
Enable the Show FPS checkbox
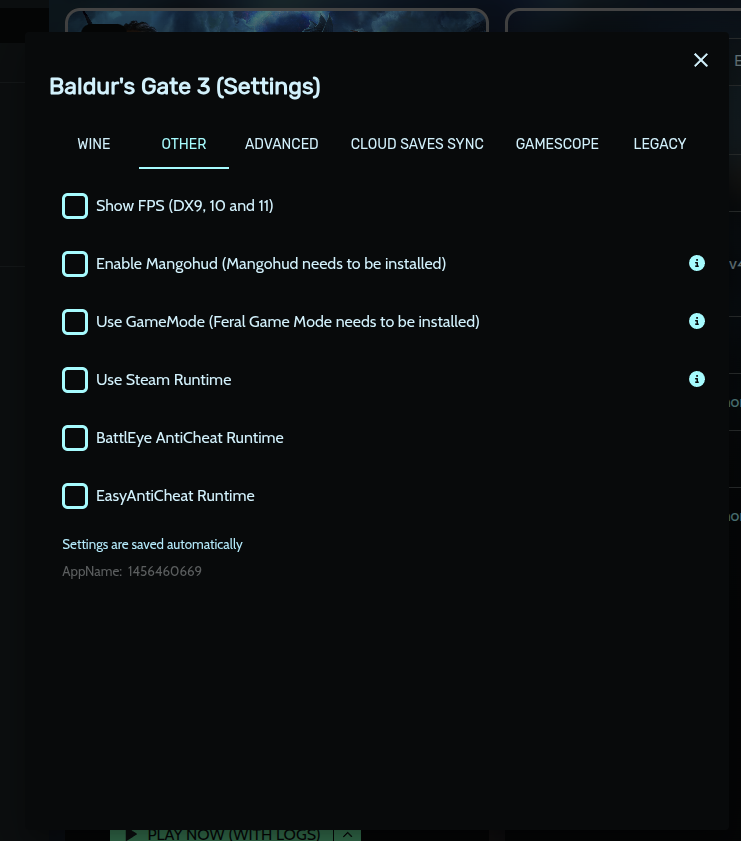tap(75, 206)
